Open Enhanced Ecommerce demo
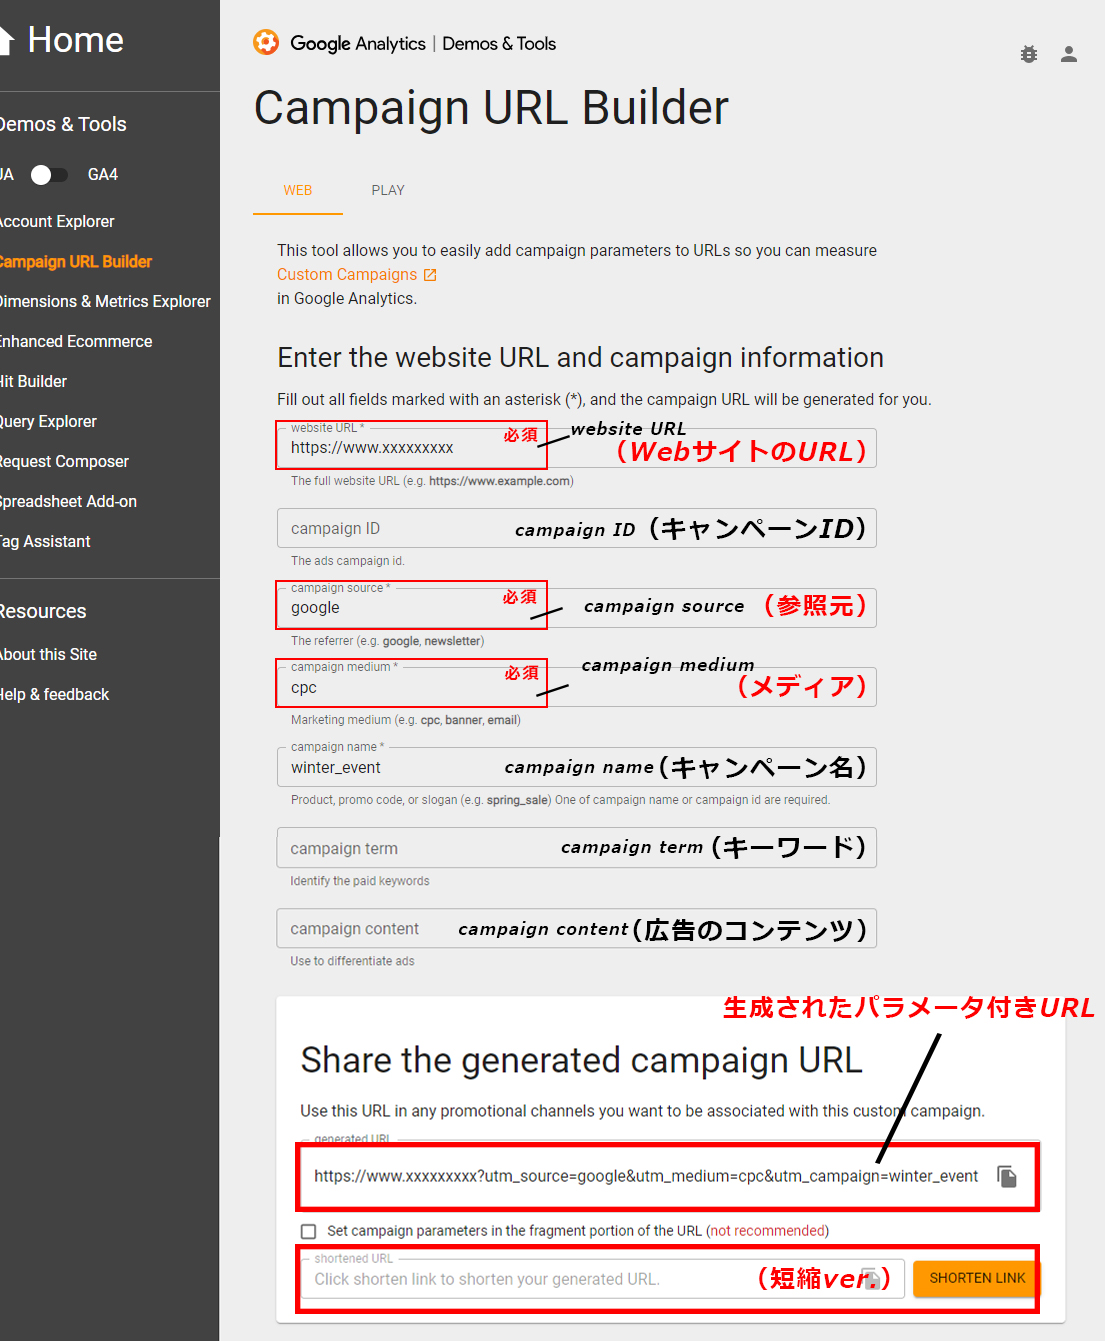This screenshot has width=1105, height=1341. click(76, 341)
